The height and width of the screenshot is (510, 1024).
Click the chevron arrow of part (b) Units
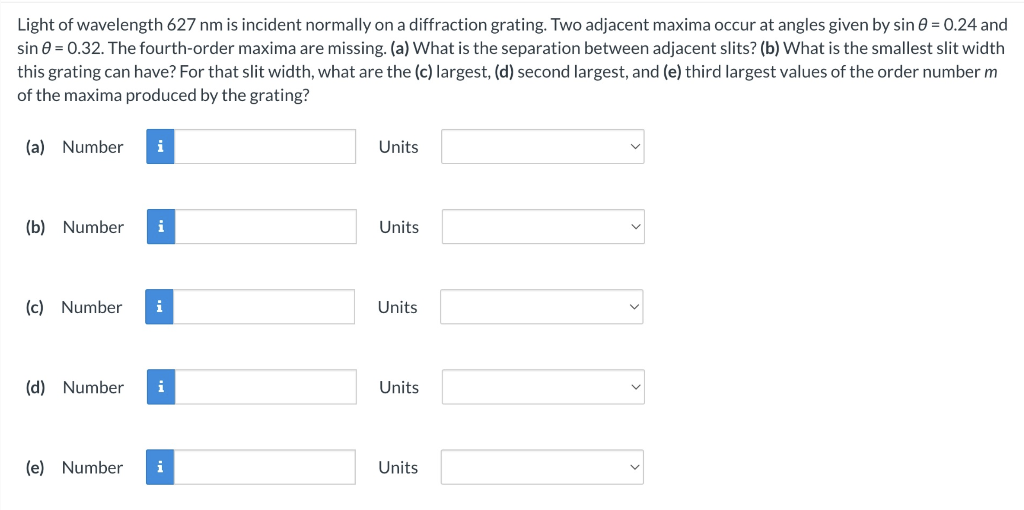[x=633, y=227]
